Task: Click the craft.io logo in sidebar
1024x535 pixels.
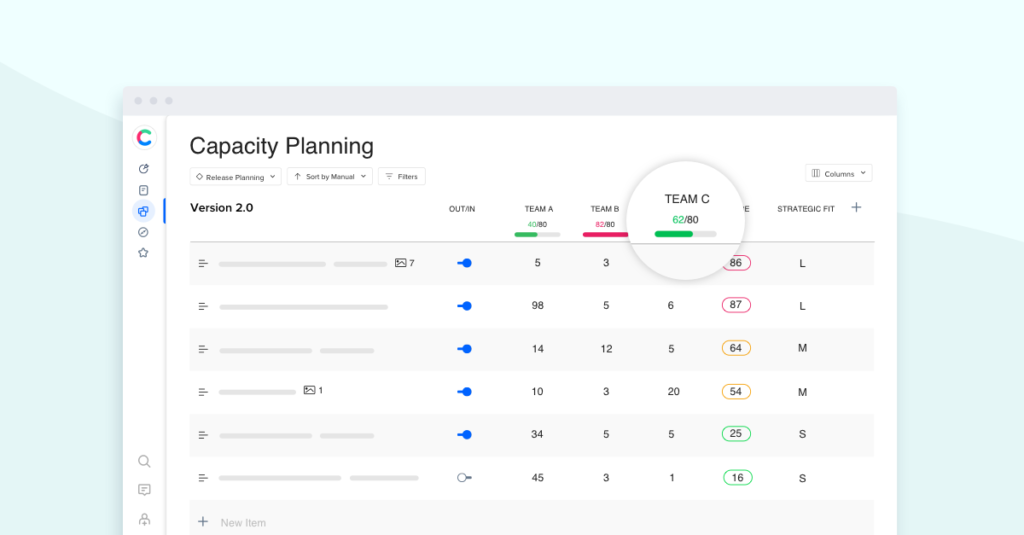Action: [144, 138]
